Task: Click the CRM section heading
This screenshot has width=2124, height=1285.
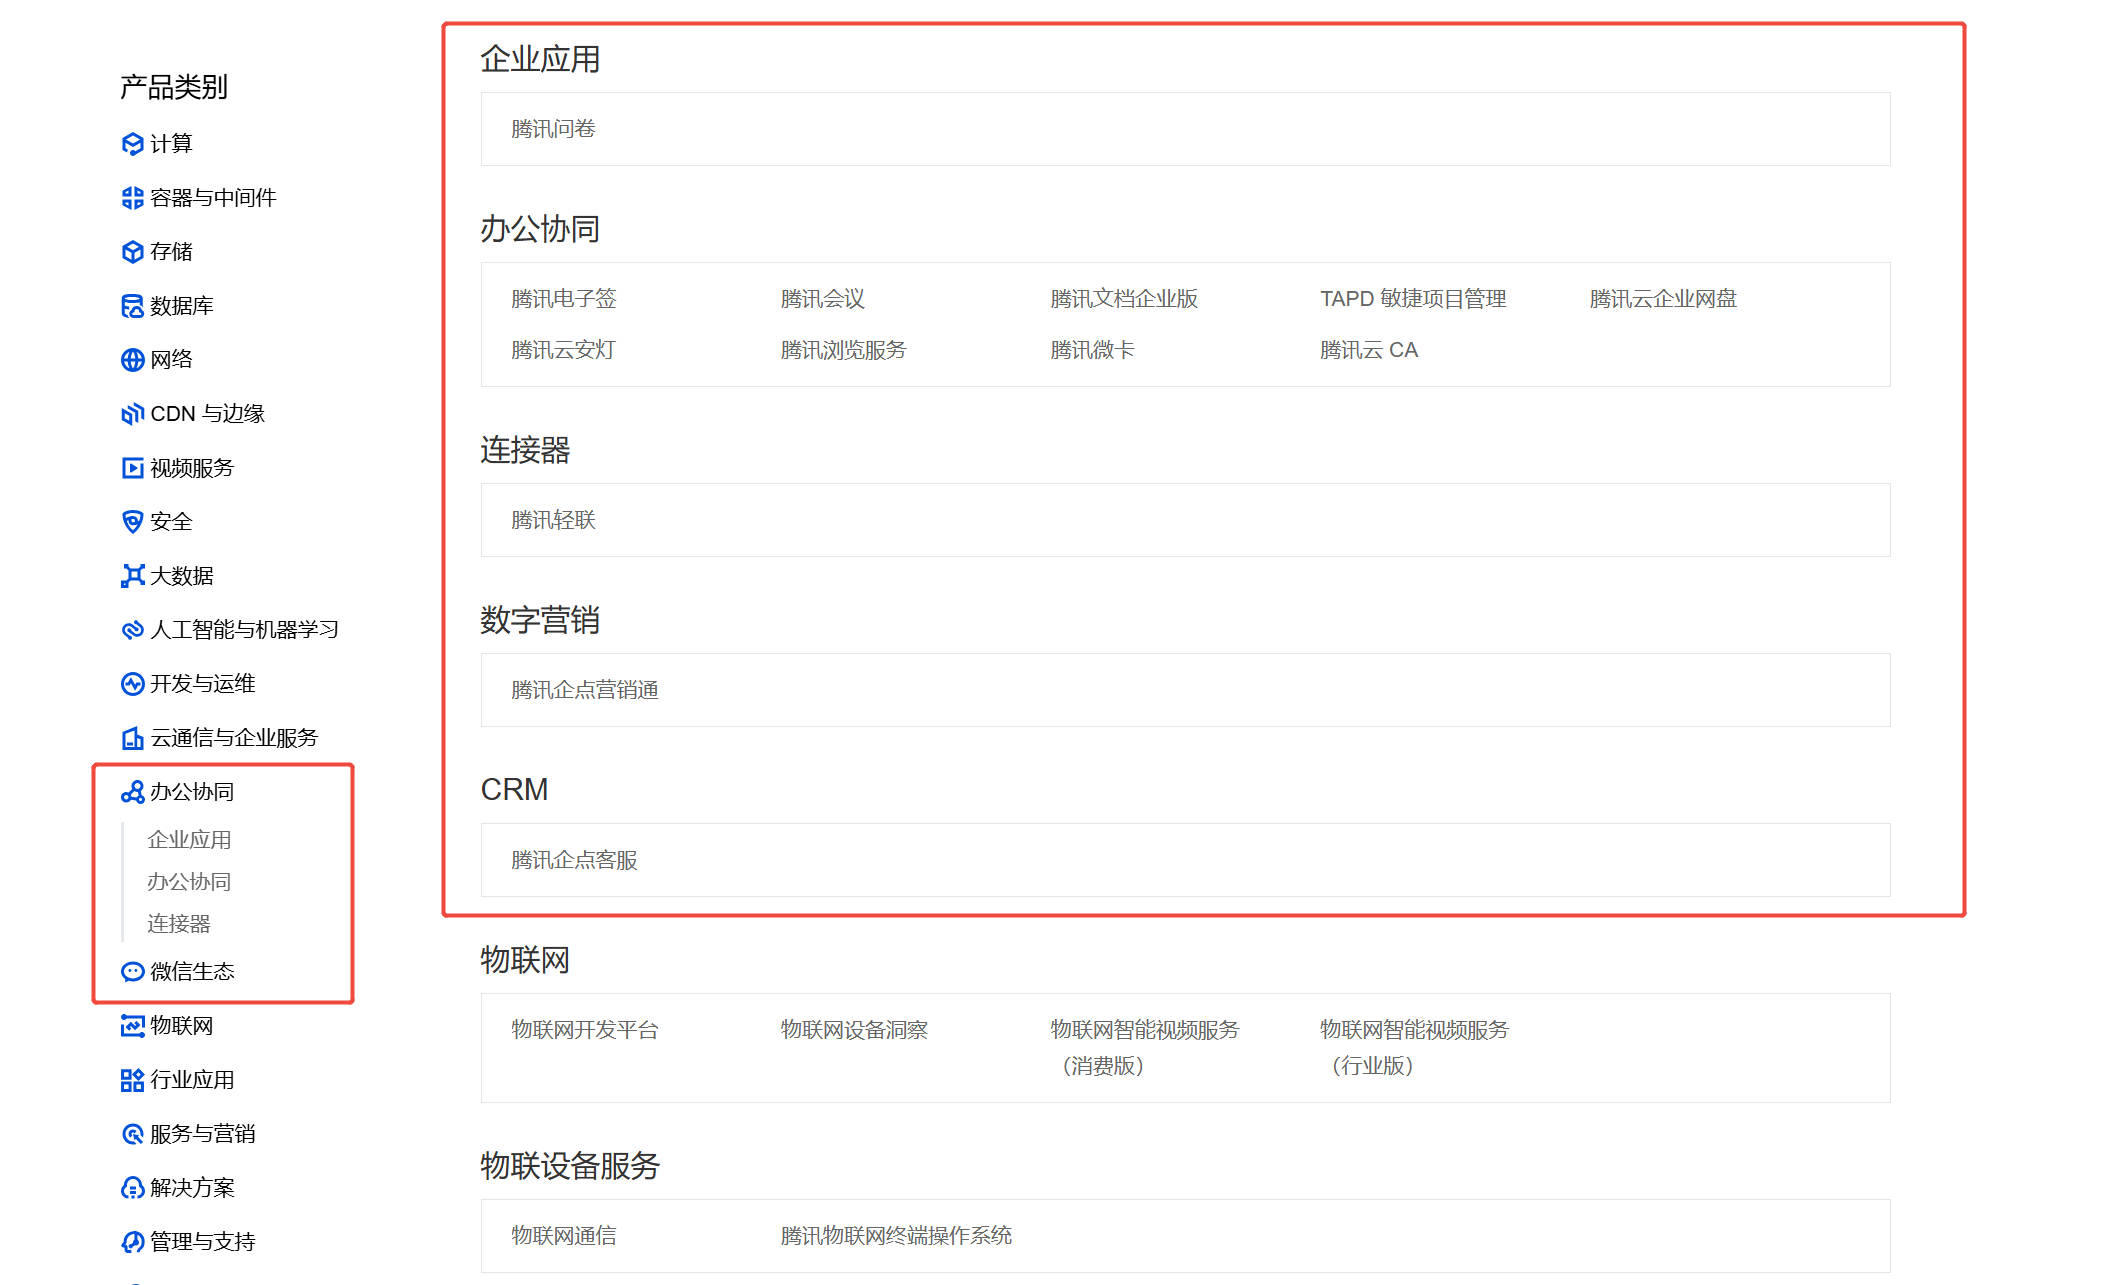Action: pyautogui.click(x=514, y=790)
